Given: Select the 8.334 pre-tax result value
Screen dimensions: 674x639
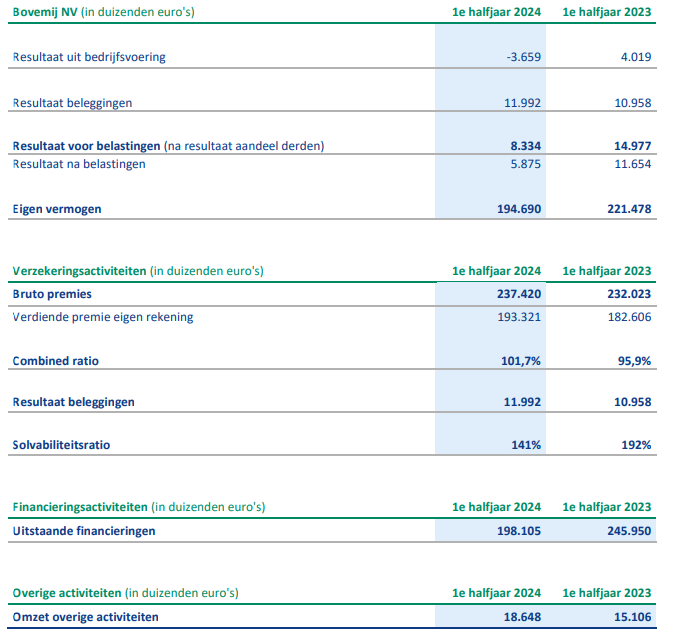Looking at the screenshot, I should [525, 146].
